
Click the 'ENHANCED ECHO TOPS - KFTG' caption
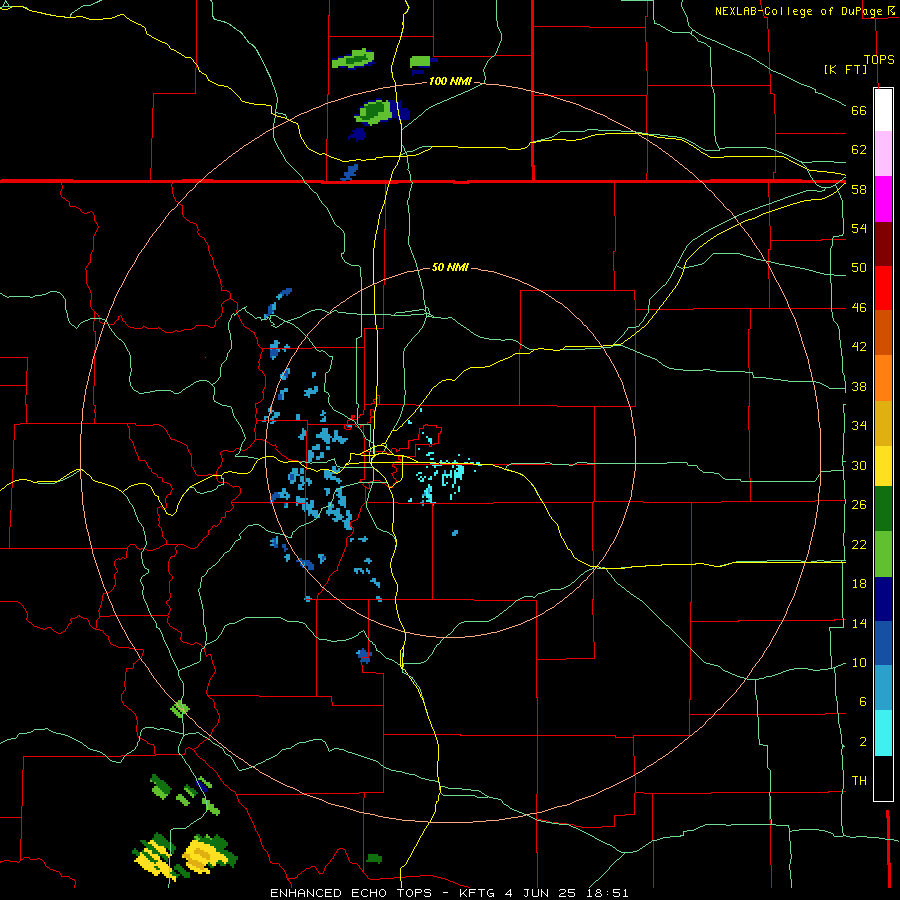click(x=382, y=893)
